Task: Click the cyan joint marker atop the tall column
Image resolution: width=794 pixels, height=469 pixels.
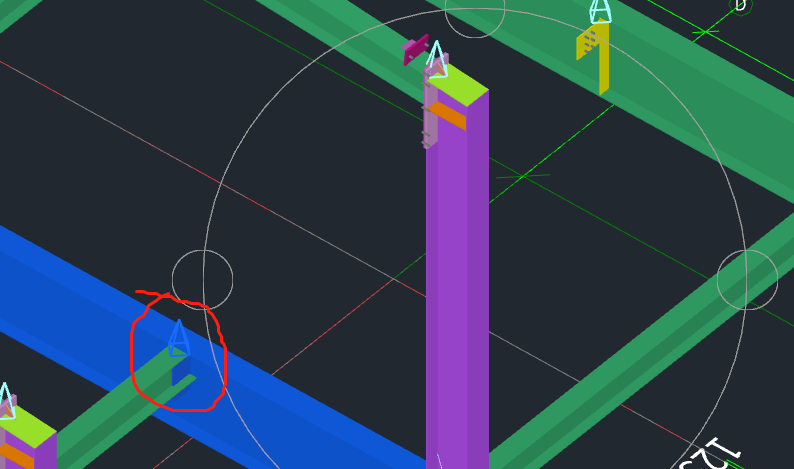Action: (436, 60)
